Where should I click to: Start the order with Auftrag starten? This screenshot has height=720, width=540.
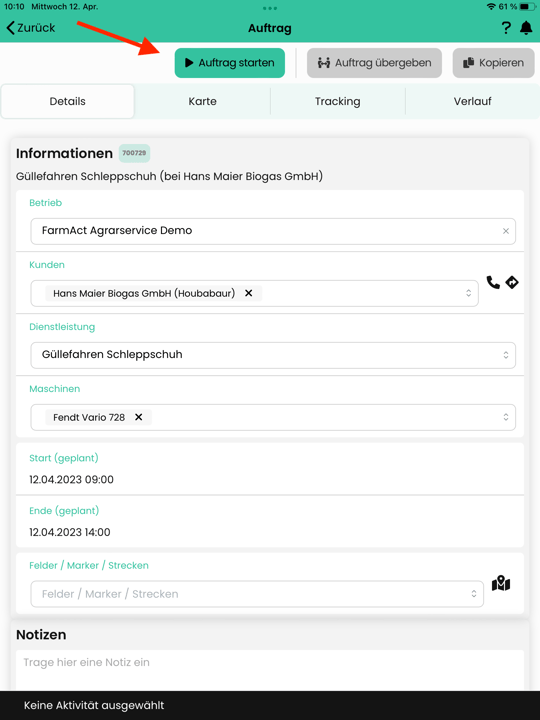230,63
